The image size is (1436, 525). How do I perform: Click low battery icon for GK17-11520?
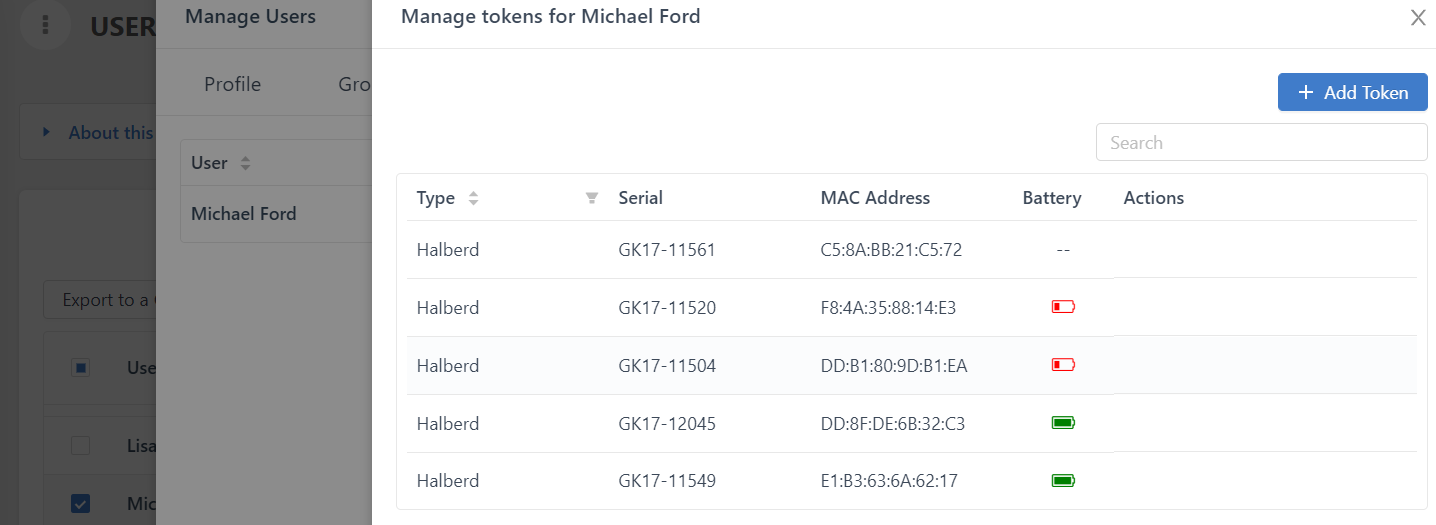tap(1063, 307)
